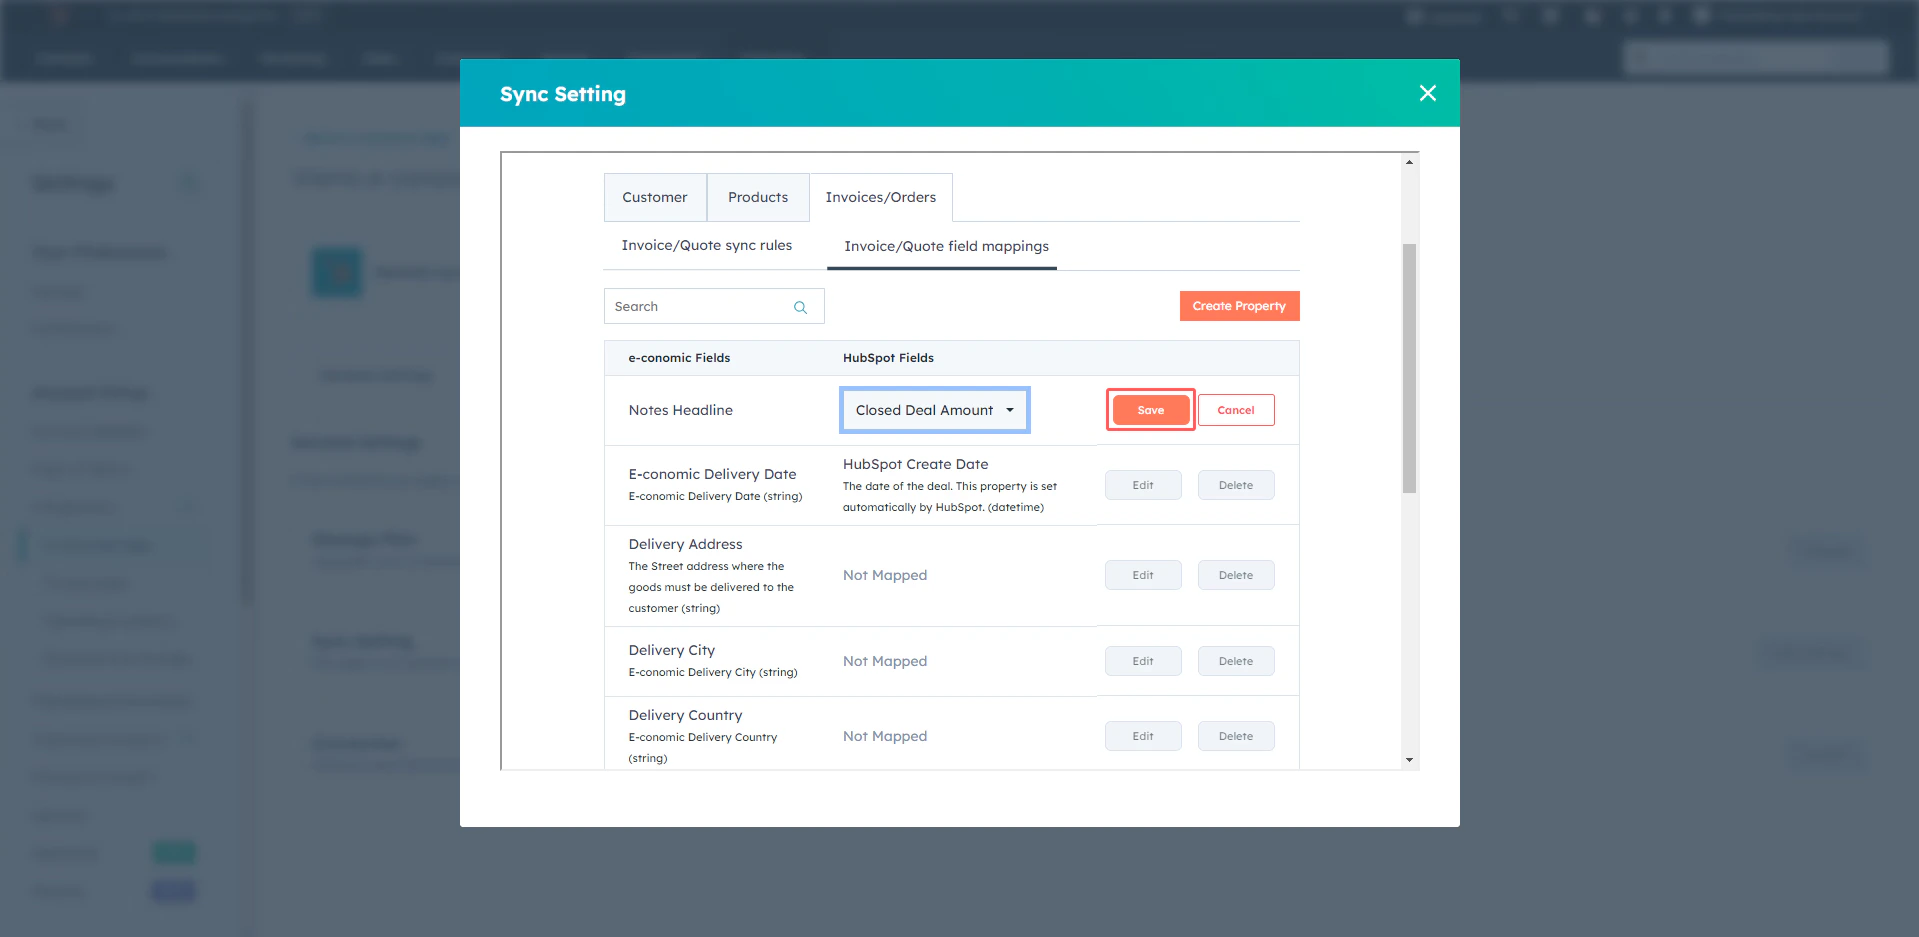The height and width of the screenshot is (937, 1919).
Task: Click the Create Property button
Action: click(x=1239, y=306)
